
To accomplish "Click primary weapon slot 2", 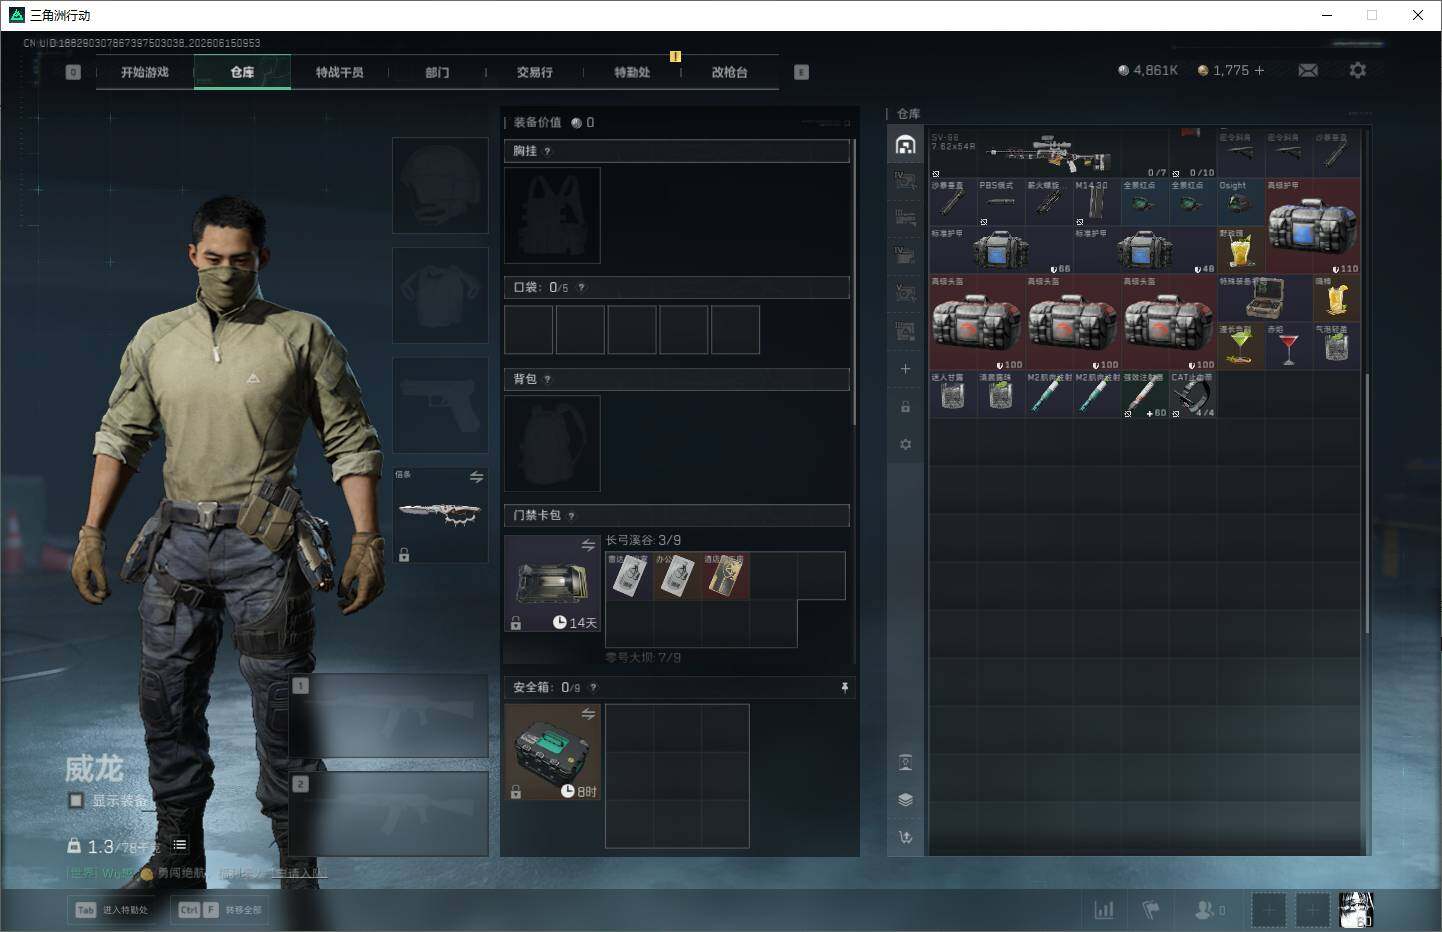I will (x=389, y=813).
